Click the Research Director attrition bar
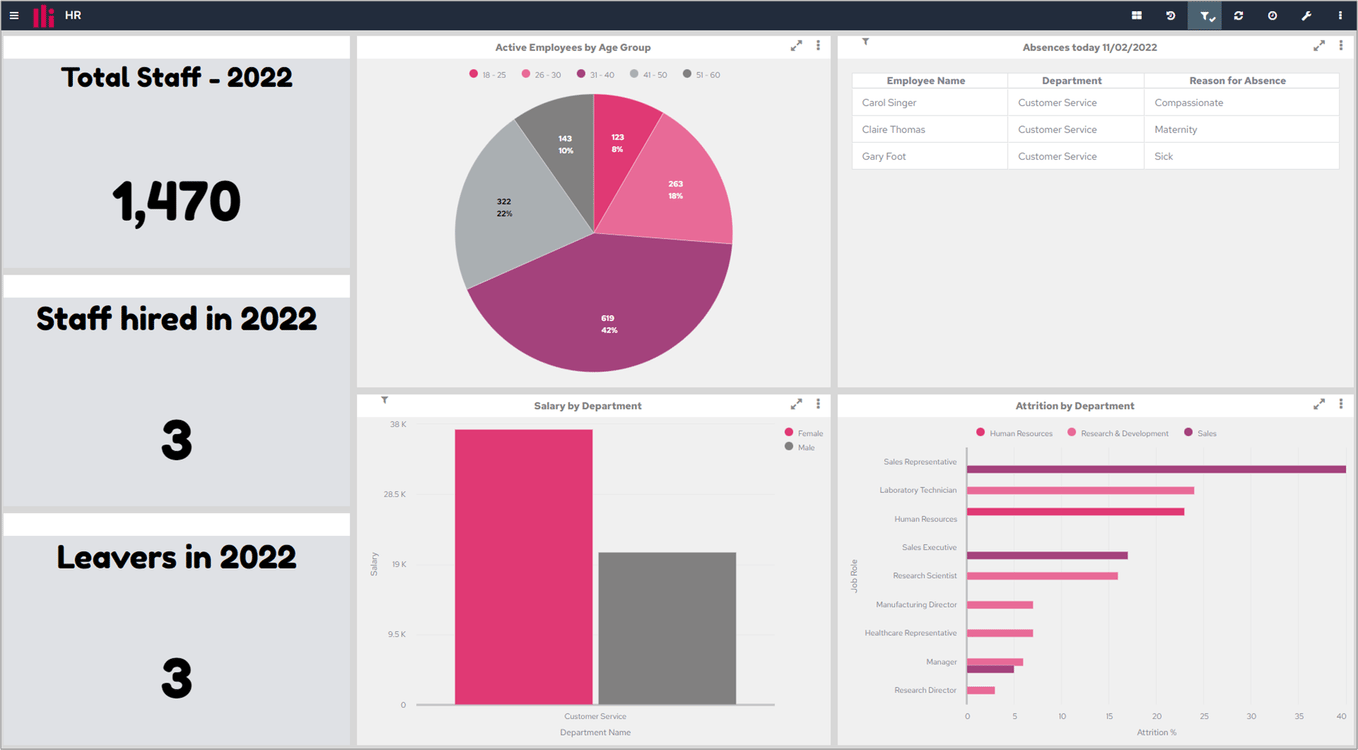Viewport: 1358px width, 750px height. (x=981, y=690)
